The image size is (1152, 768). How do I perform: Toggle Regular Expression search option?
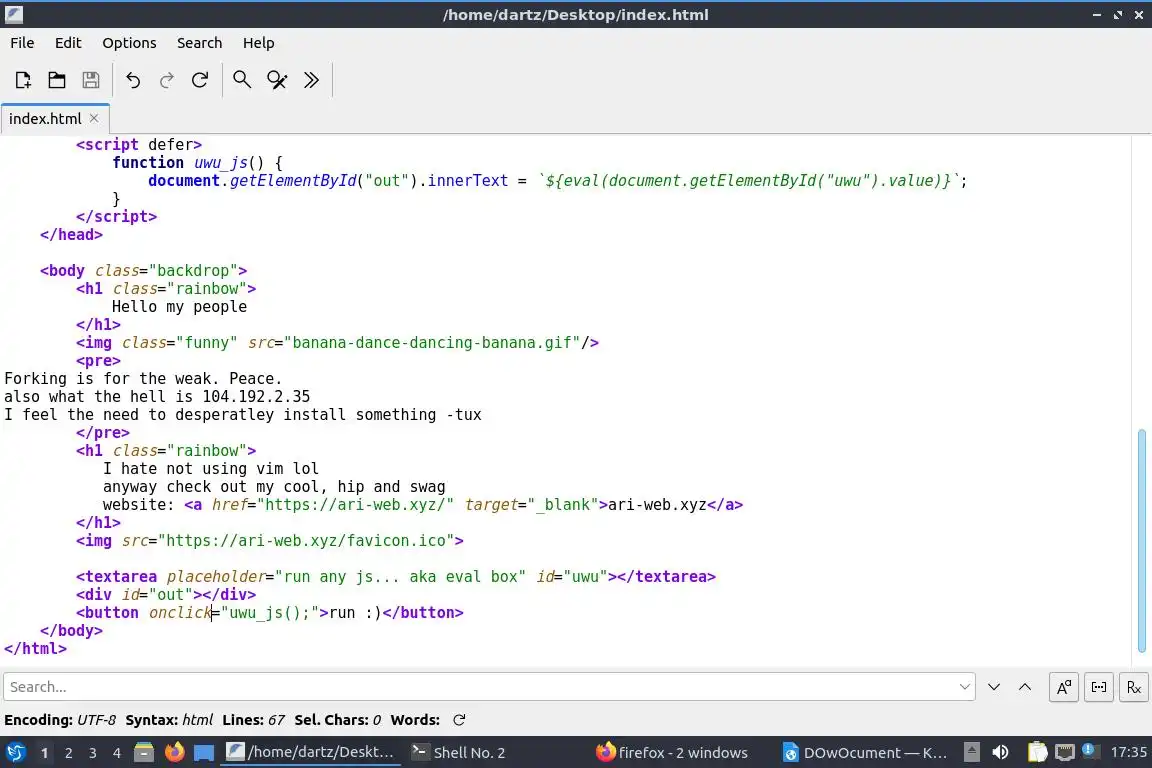pyautogui.click(x=1134, y=687)
